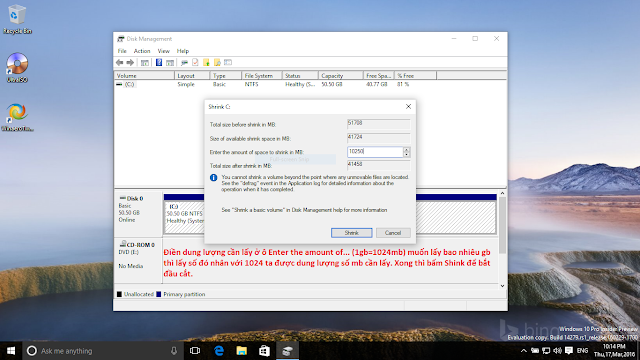Screen dimensions: 640x360
Task: Click the yellow folder with green arrow icon
Action: coord(206,62)
